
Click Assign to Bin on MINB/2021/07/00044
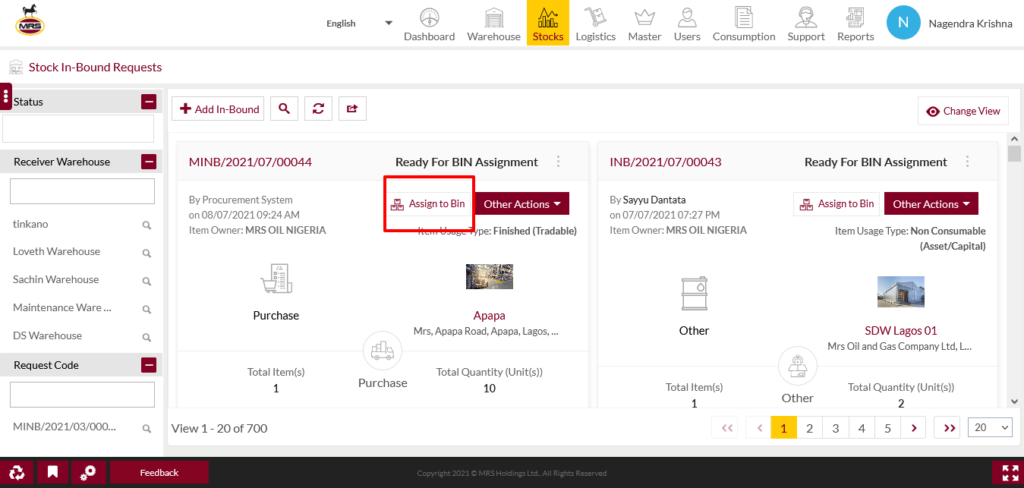click(x=427, y=204)
